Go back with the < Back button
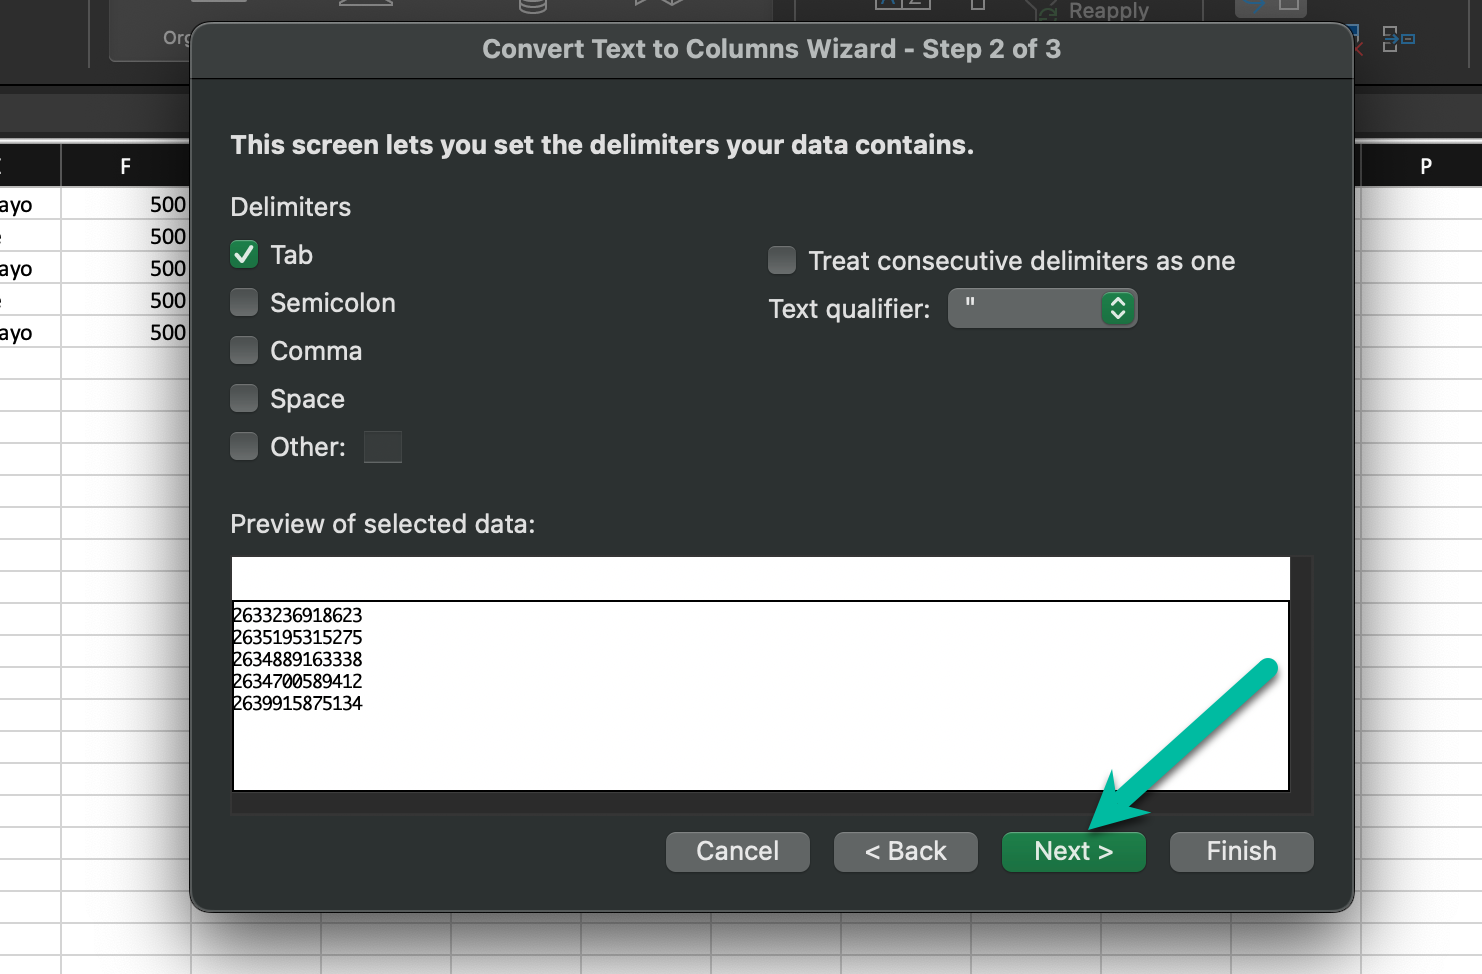The width and height of the screenshot is (1482, 974). 905,852
